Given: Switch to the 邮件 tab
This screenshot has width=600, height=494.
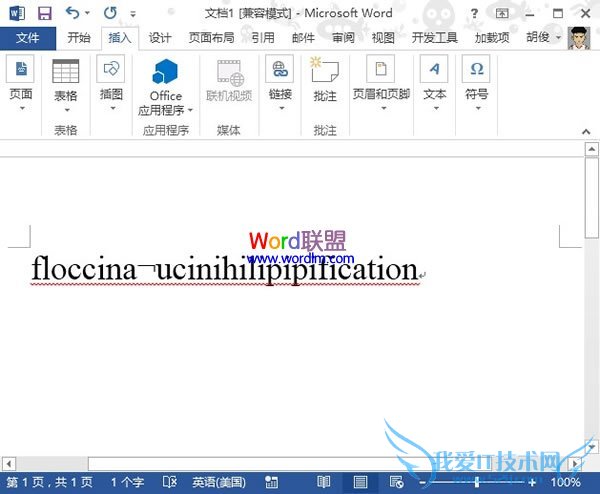Looking at the screenshot, I should click(303, 38).
